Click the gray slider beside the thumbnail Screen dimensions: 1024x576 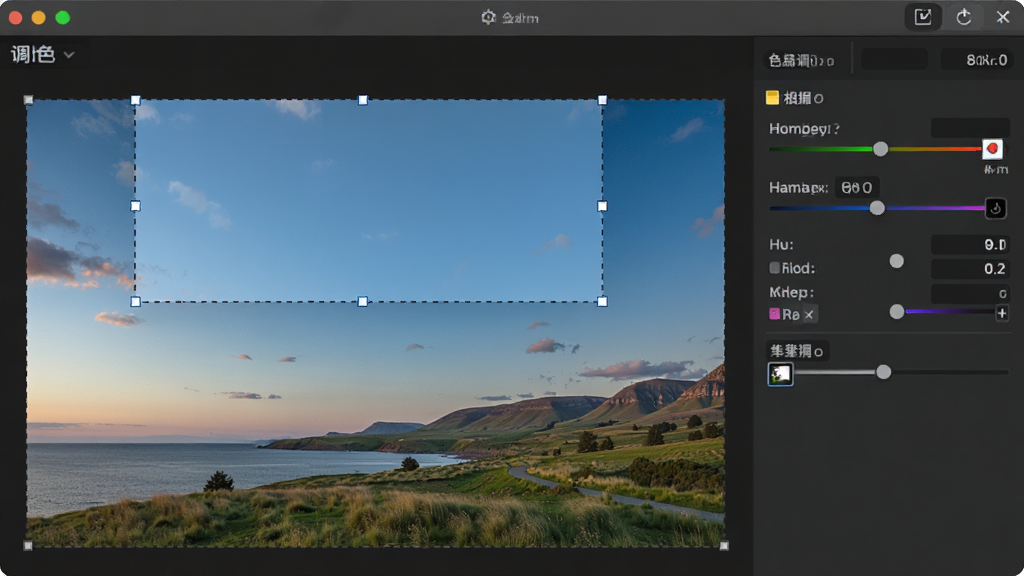(x=901, y=372)
